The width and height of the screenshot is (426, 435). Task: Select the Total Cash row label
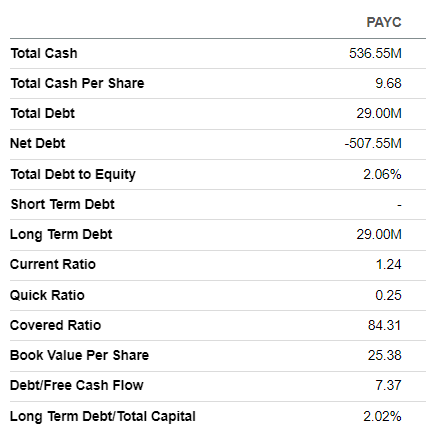point(44,53)
